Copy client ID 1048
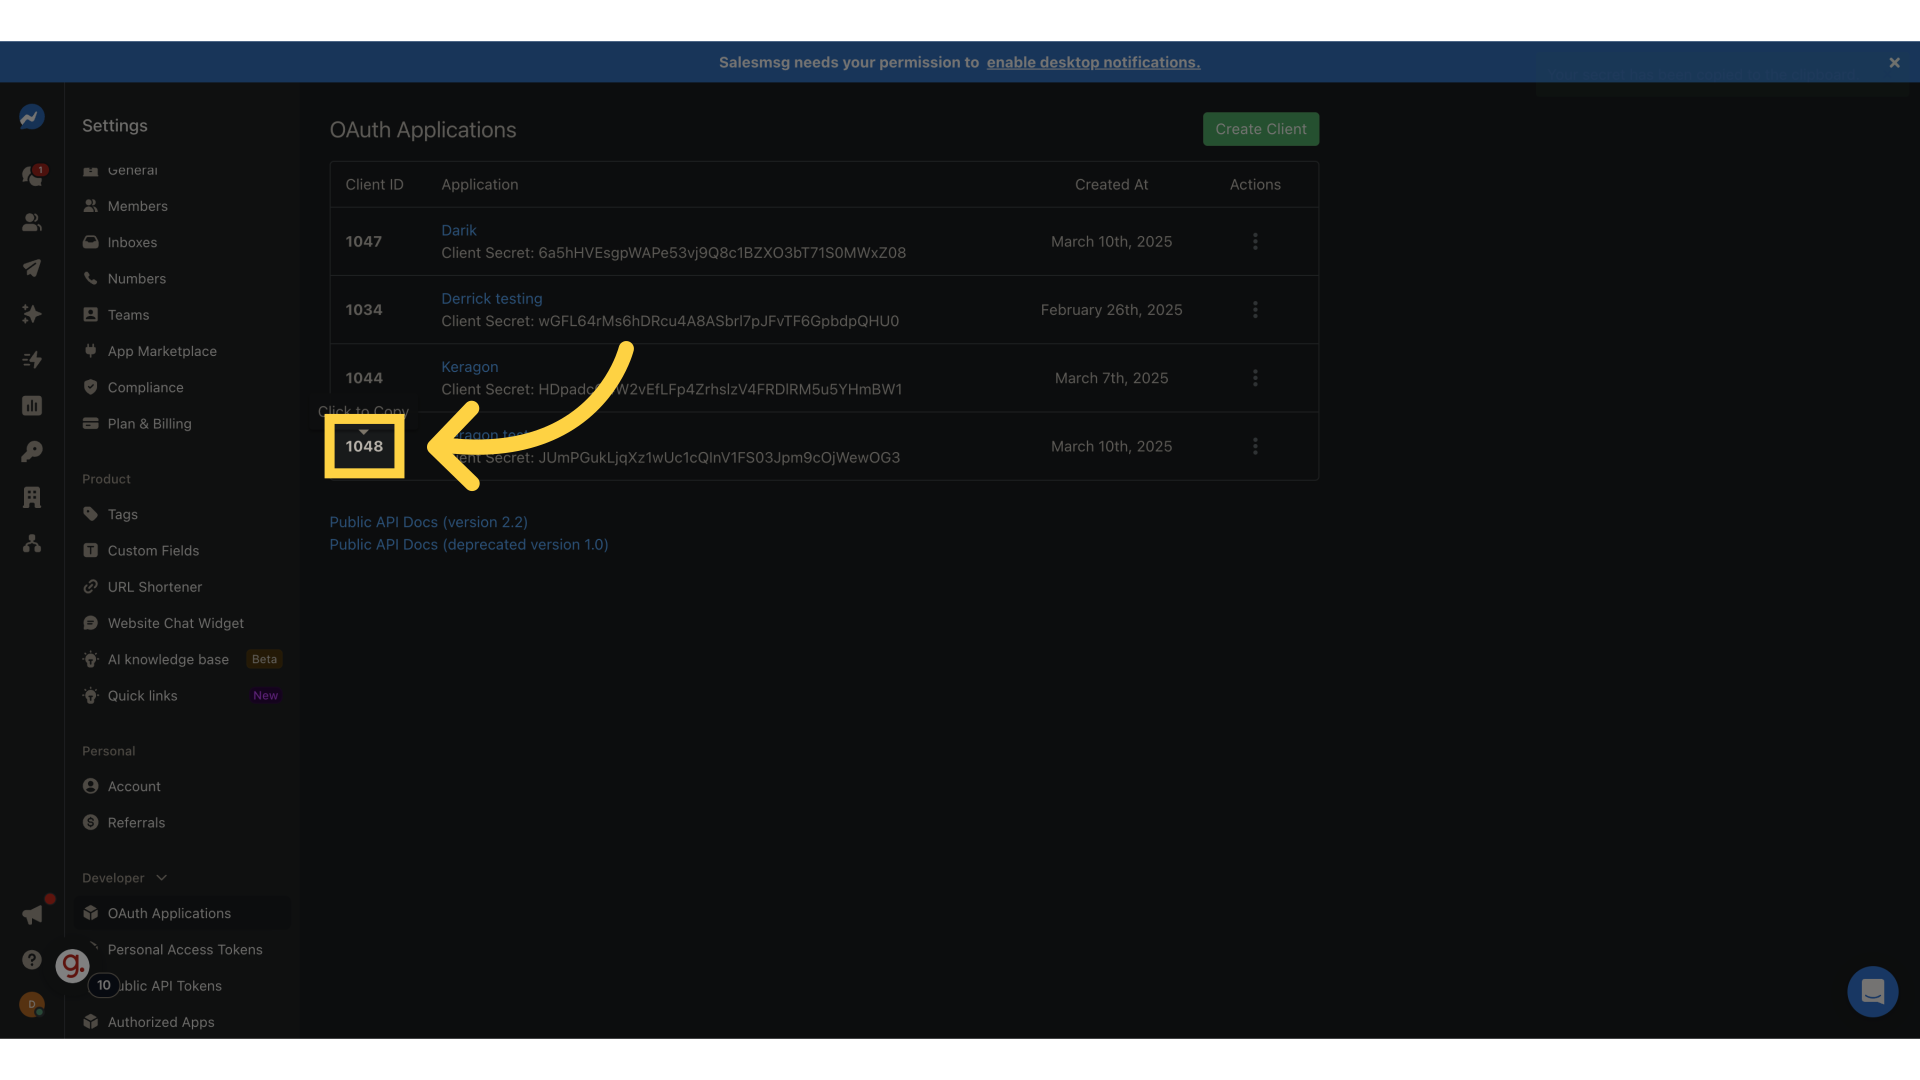The width and height of the screenshot is (1920, 1080). coord(364,446)
